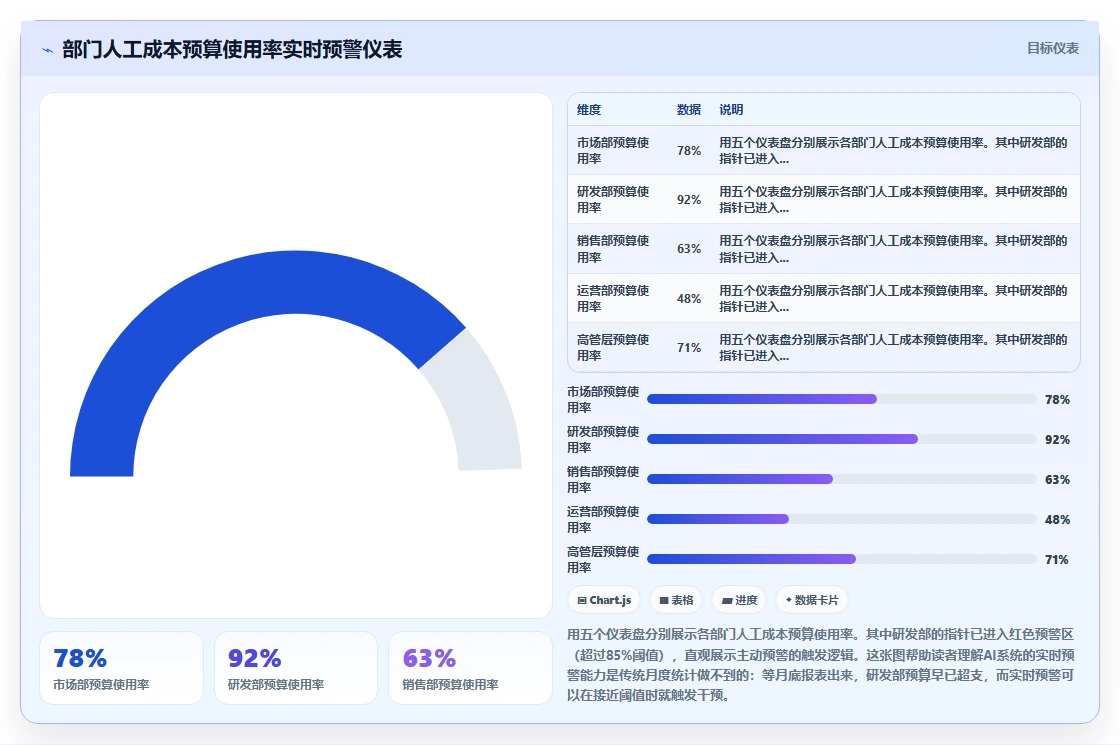Viewport: 1120px width, 745px height.
Task: Select the 数据卡片 tag chip
Action: (812, 600)
